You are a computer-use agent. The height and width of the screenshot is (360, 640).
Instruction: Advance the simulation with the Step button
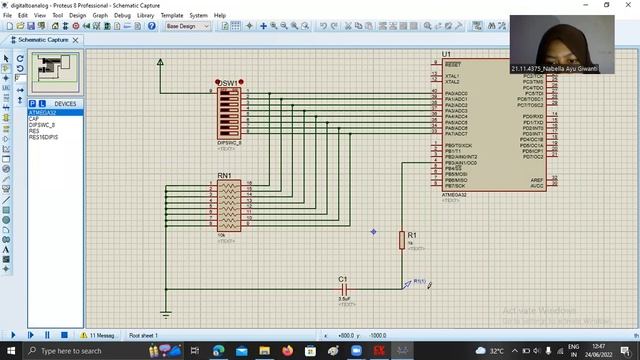pyautogui.click(x=30, y=335)
